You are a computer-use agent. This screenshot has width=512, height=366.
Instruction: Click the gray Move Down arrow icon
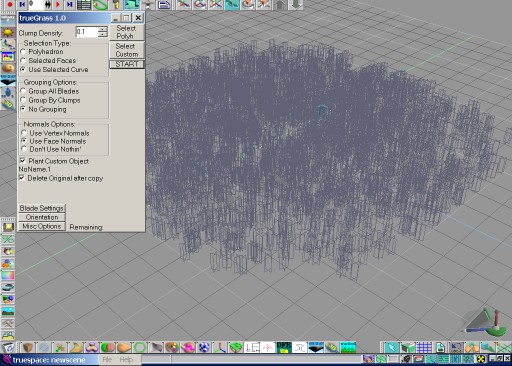point(295,4)
